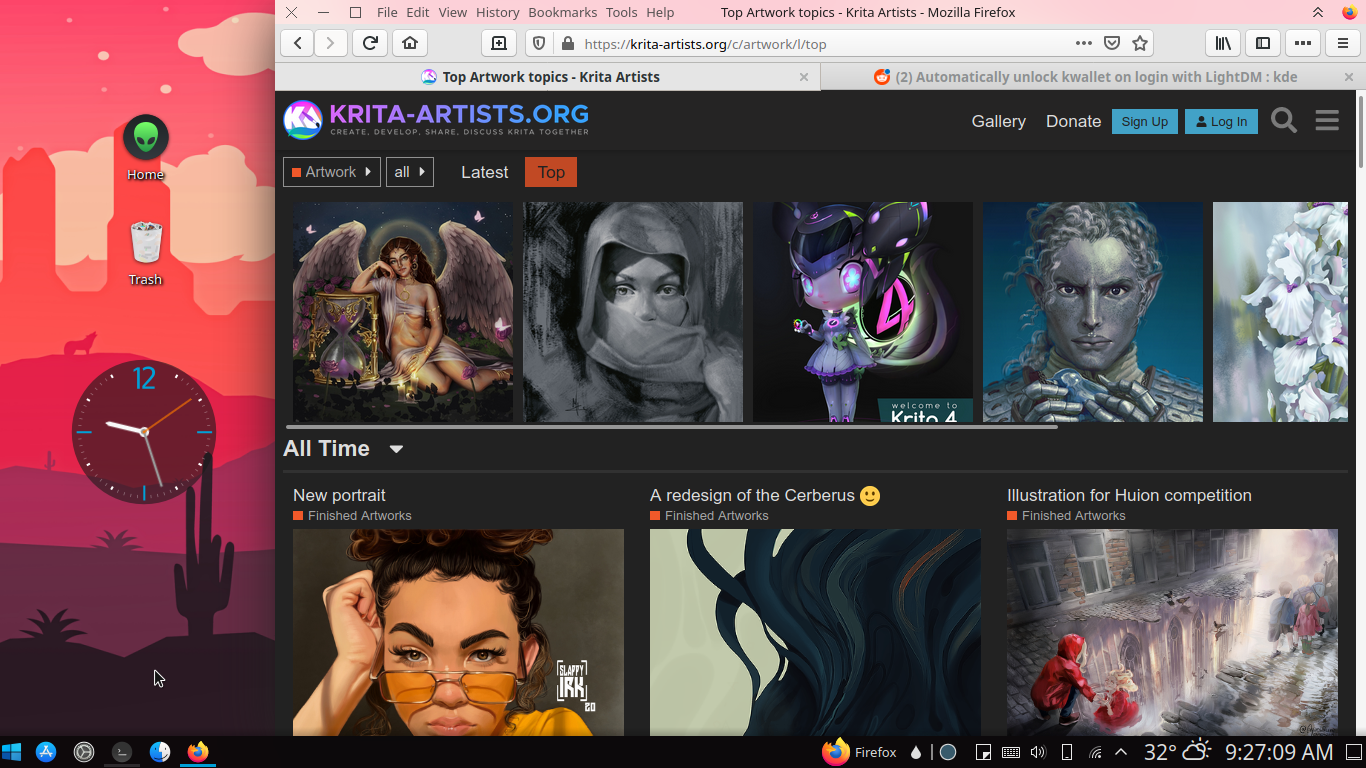View site security padlock info
Viewport: 1366px width, 768px height.
click(x=568, y=43)
